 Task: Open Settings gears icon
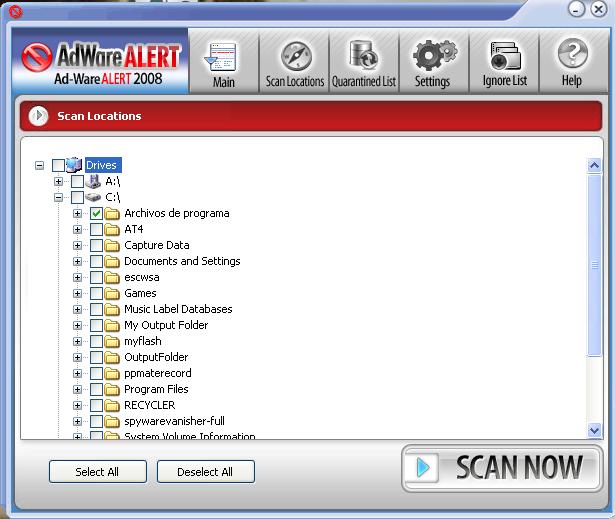(435, 55)
